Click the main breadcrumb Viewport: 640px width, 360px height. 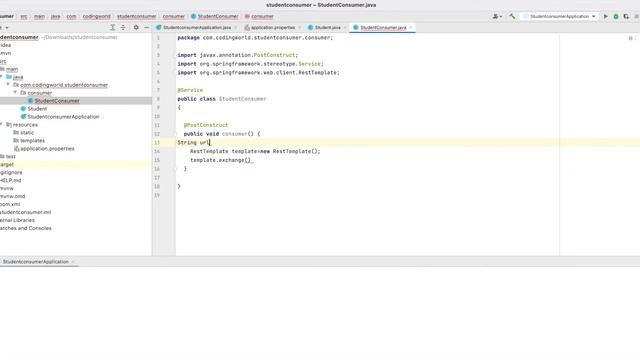point(39,16)
